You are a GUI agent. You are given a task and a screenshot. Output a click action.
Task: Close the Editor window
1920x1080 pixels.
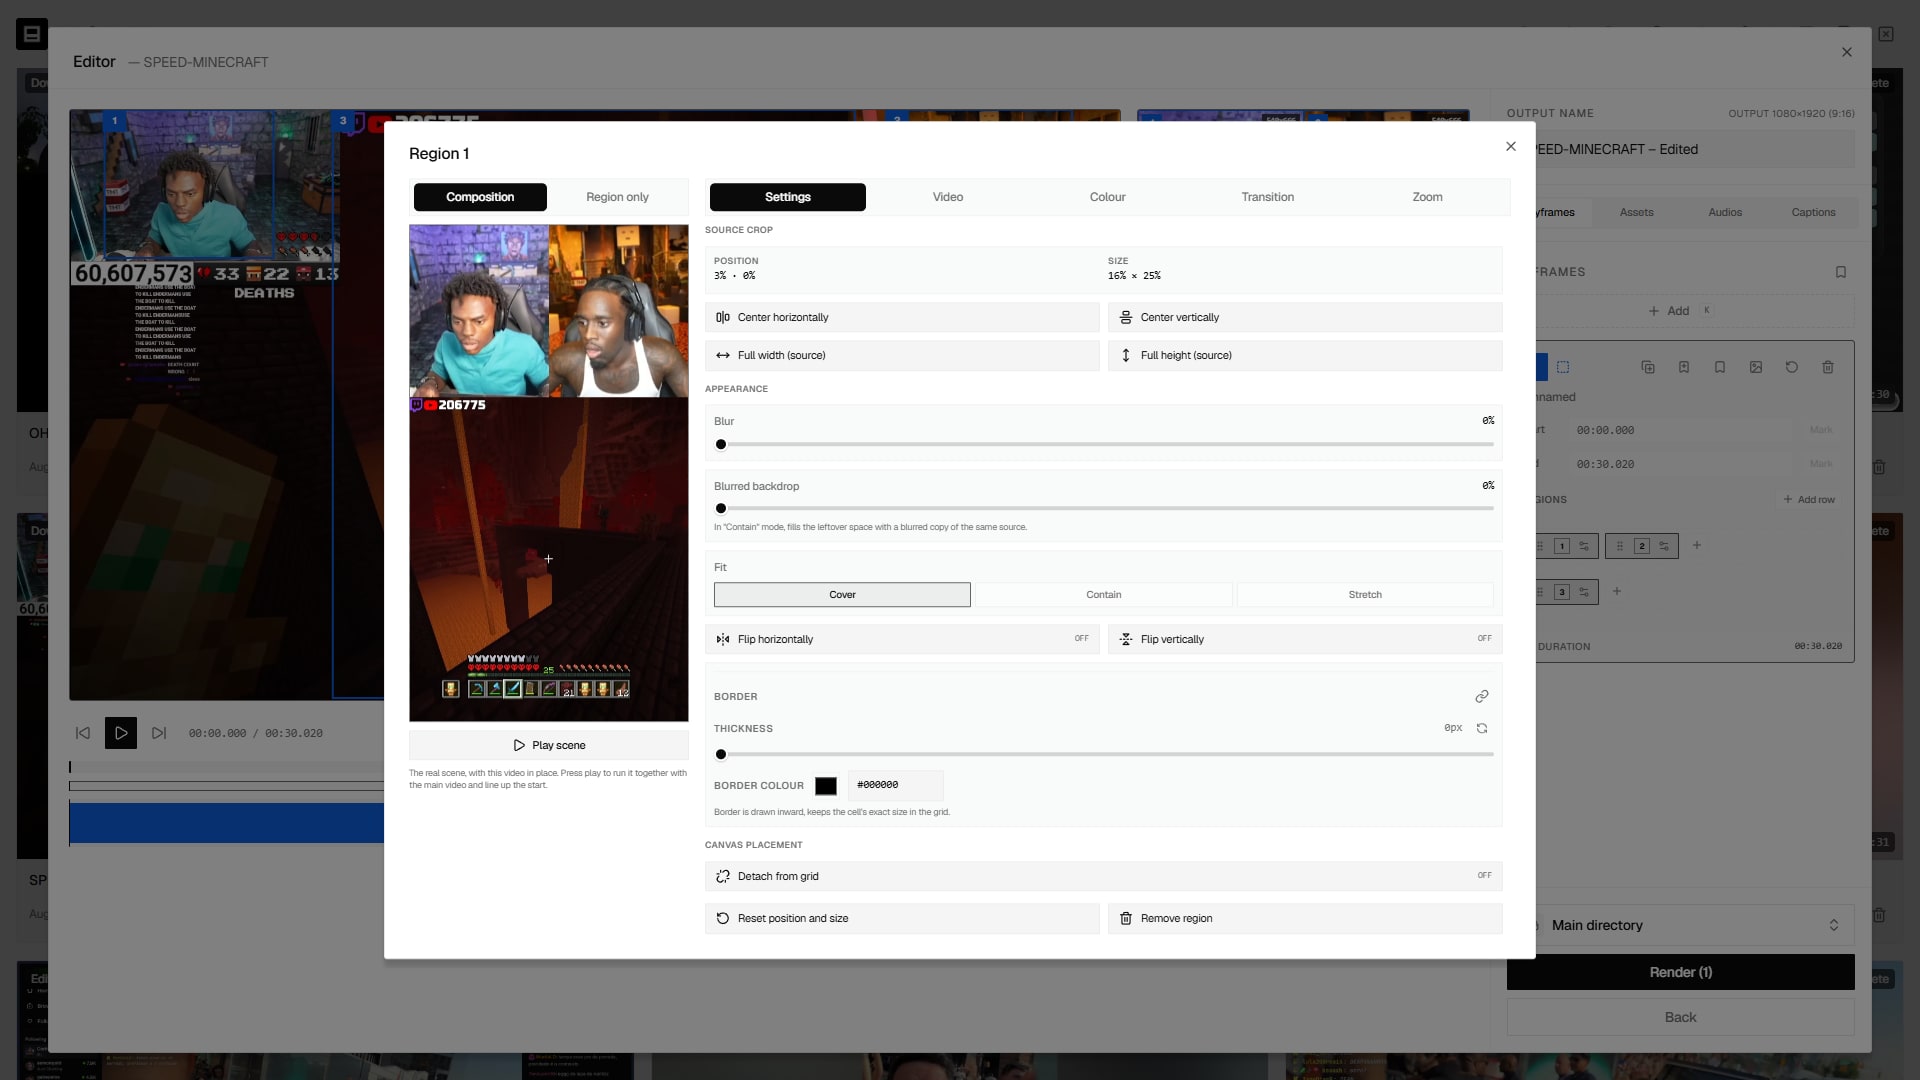(1847, 52)
